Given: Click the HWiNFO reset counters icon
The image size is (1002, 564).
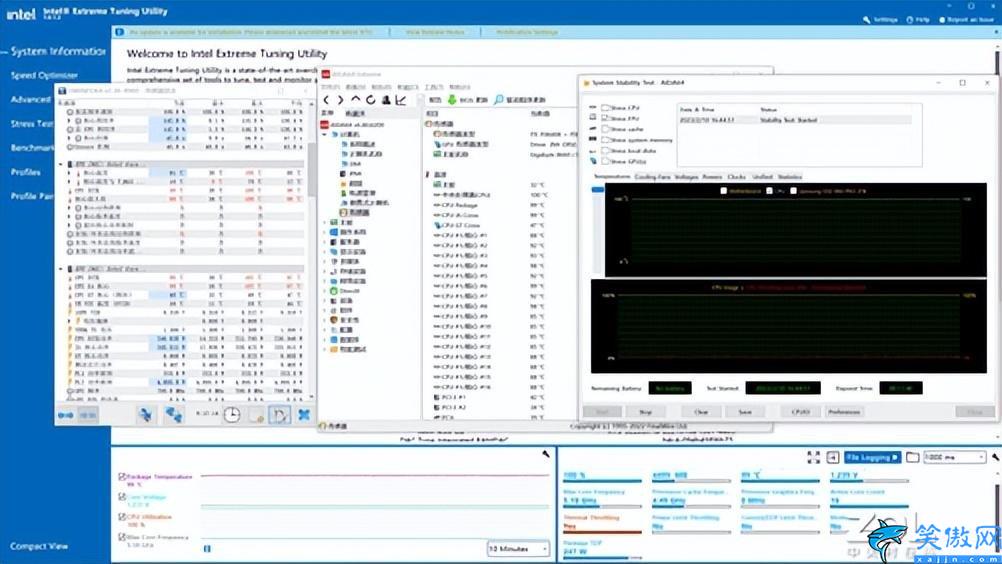Looking at the screenshot, I should [279, 415].
